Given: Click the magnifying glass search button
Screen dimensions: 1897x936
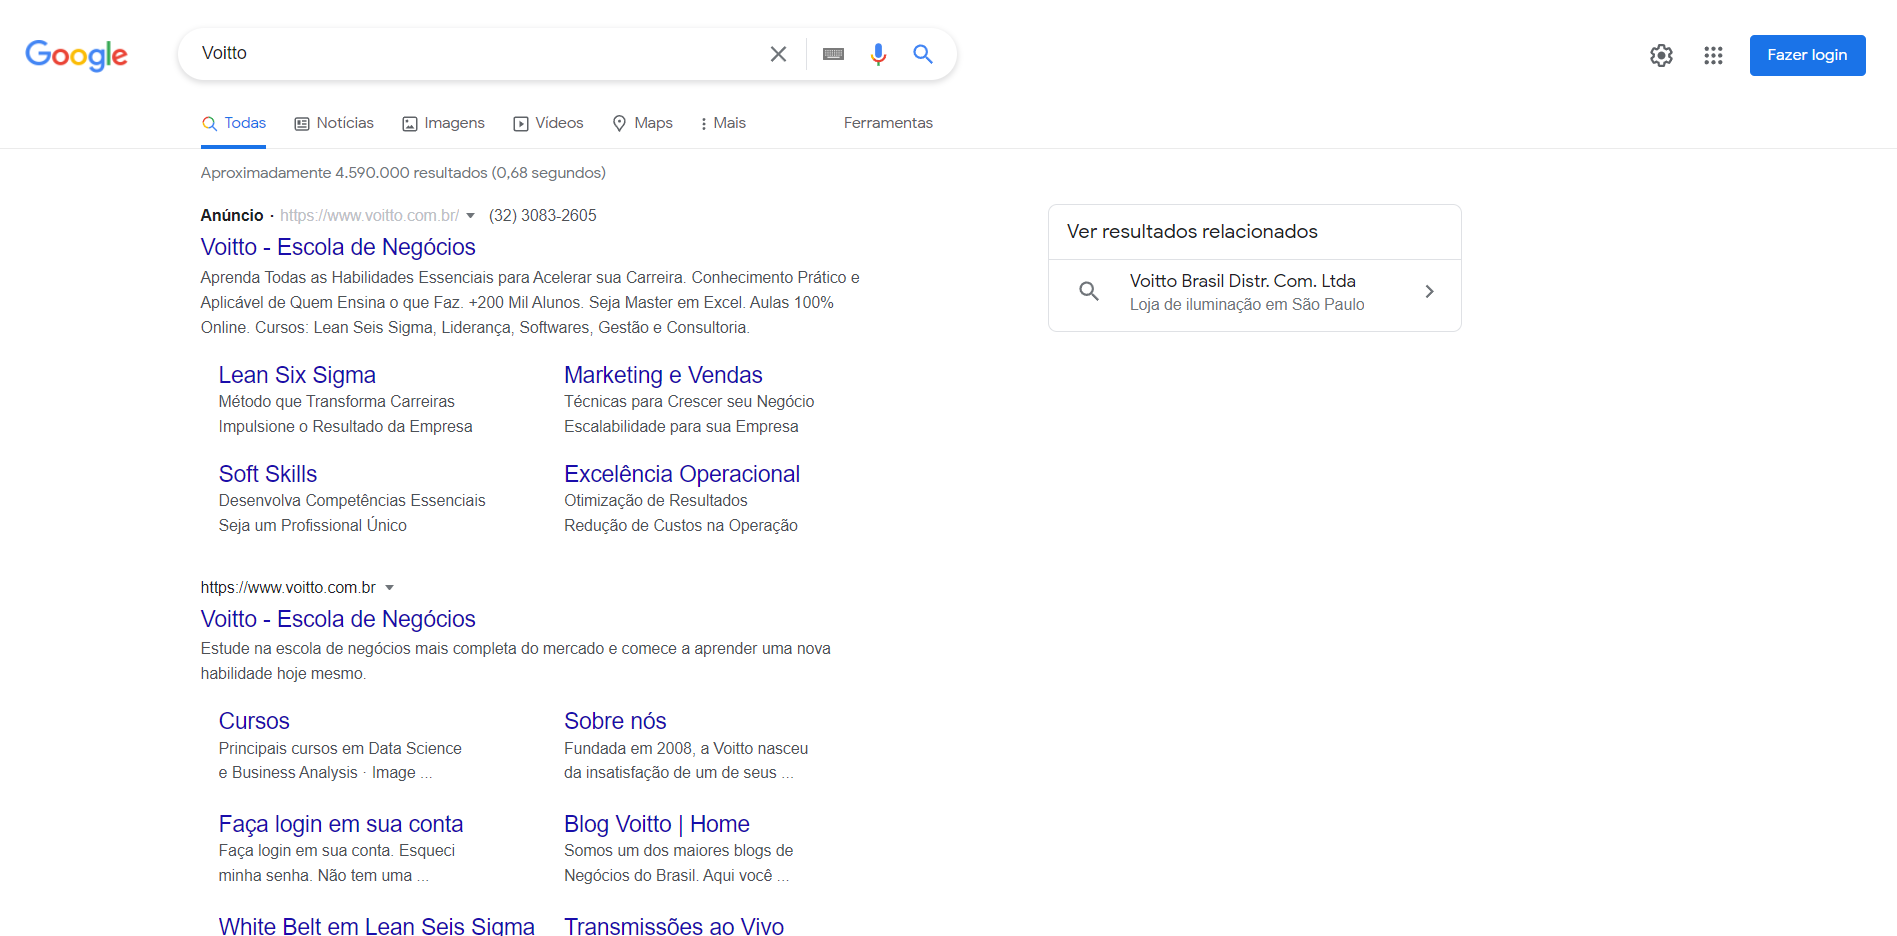Looking at the screenshot, I should tap(923, 54).
